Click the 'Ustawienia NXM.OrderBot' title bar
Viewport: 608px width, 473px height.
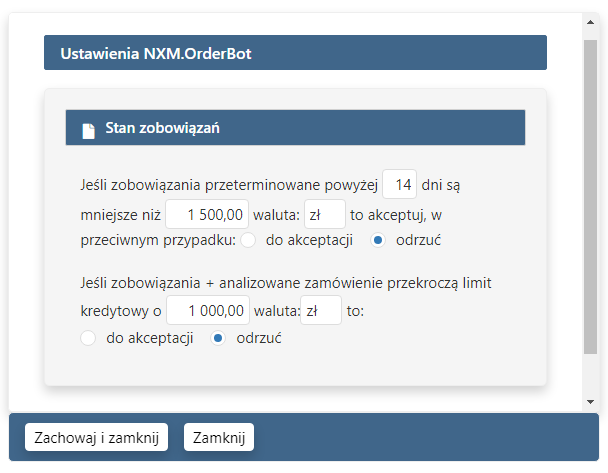click(x=295, y=53)
